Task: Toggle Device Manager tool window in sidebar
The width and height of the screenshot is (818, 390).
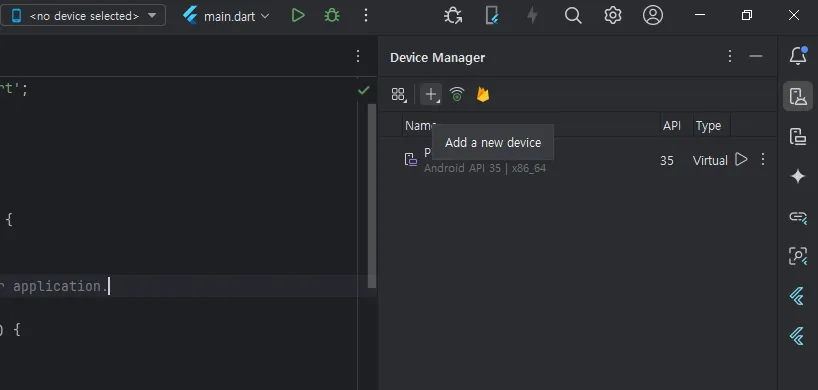Action: (x=798, y=96)
